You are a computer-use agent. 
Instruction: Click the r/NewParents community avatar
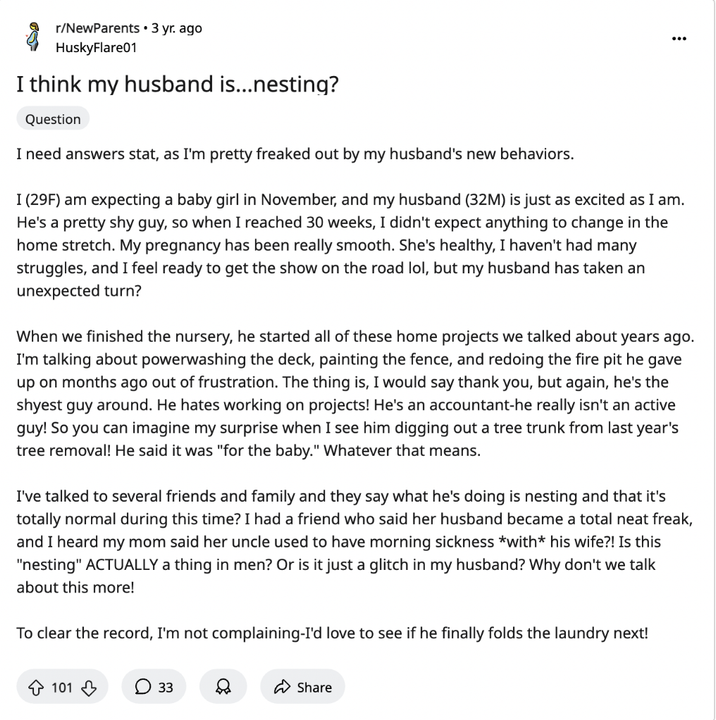coord(33,36)
